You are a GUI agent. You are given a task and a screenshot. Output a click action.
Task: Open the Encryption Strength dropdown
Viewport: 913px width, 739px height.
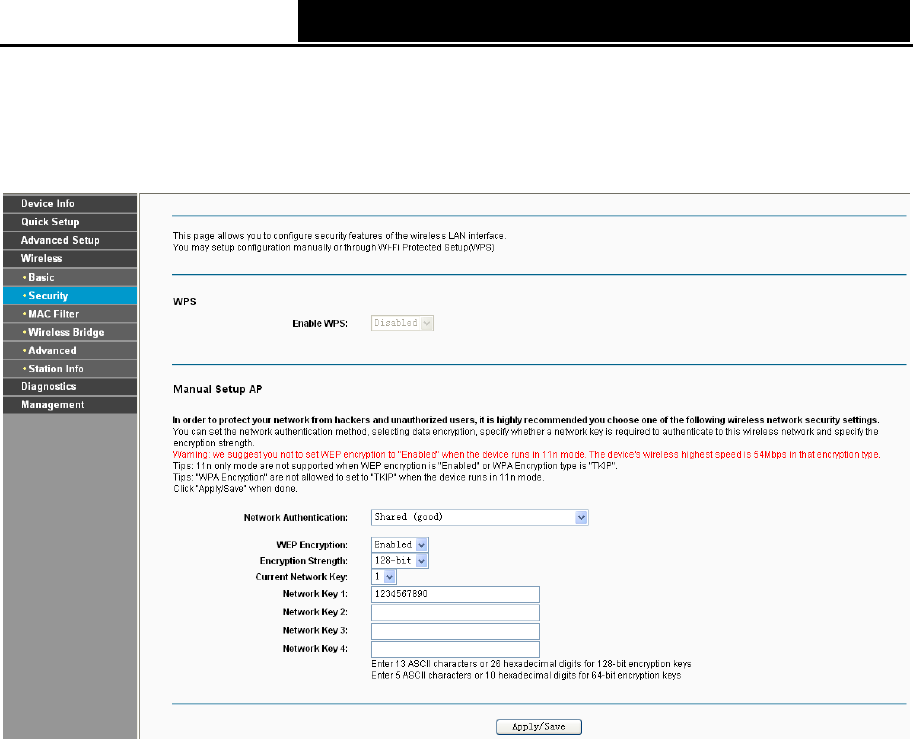coord(399,561)
